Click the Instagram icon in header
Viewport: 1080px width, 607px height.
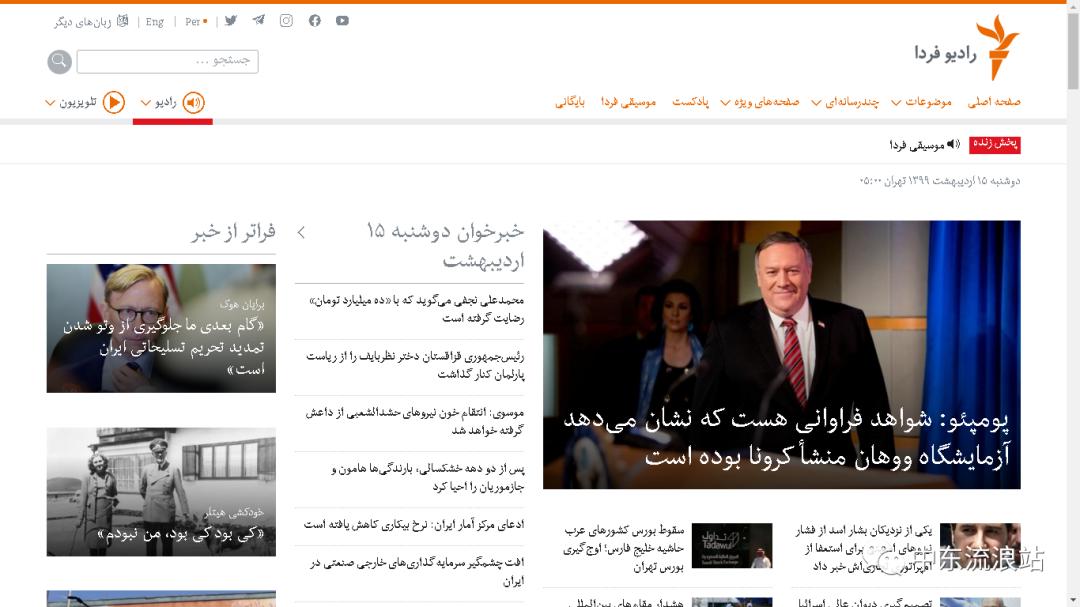(x=286, y=21)
